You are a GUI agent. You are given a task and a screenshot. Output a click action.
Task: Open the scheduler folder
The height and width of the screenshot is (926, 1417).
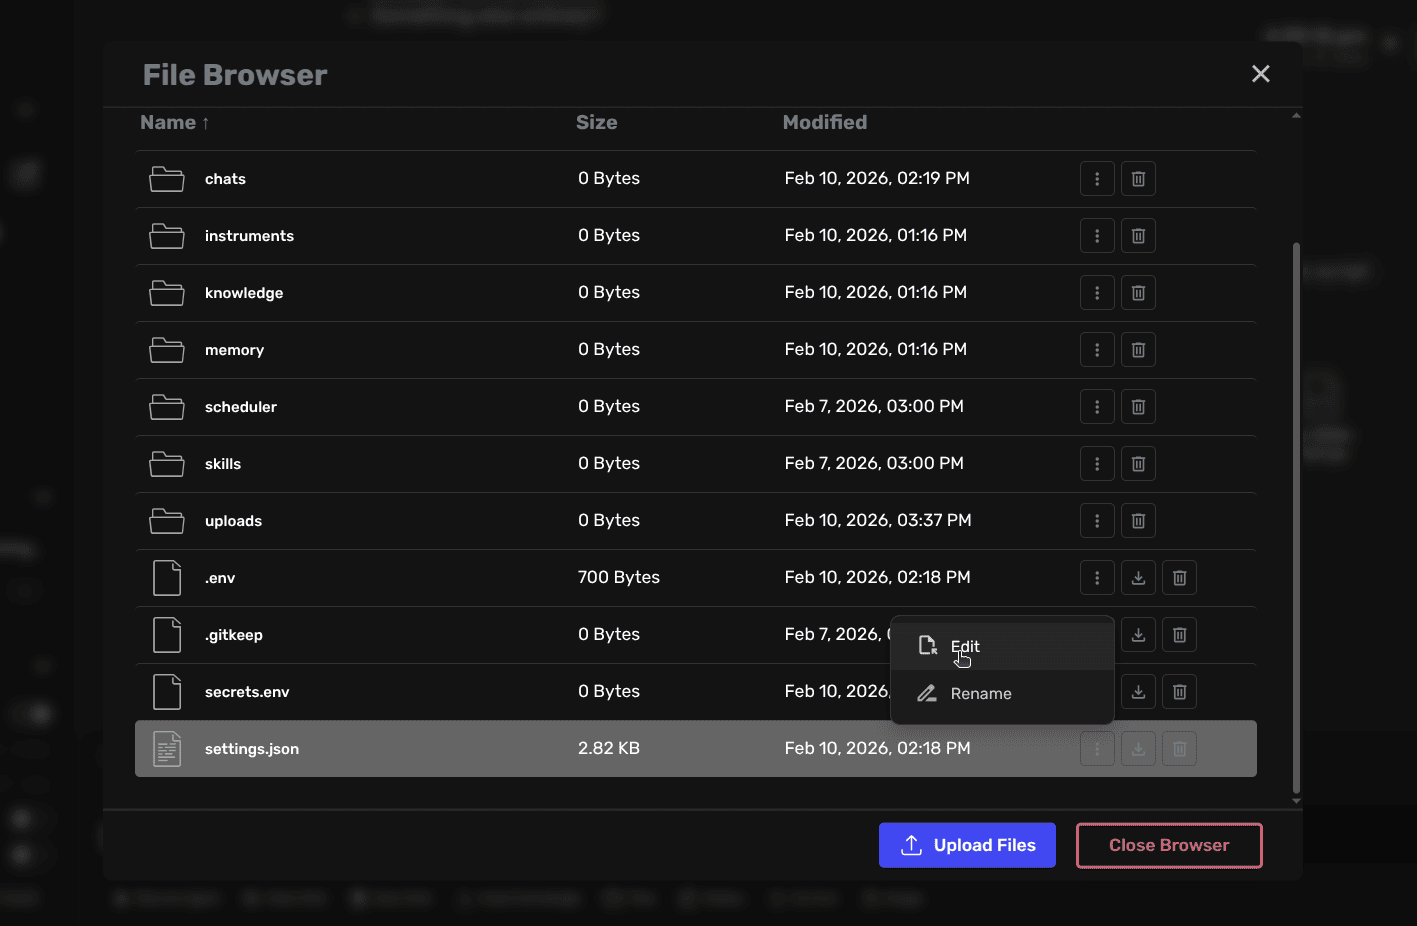241,407
